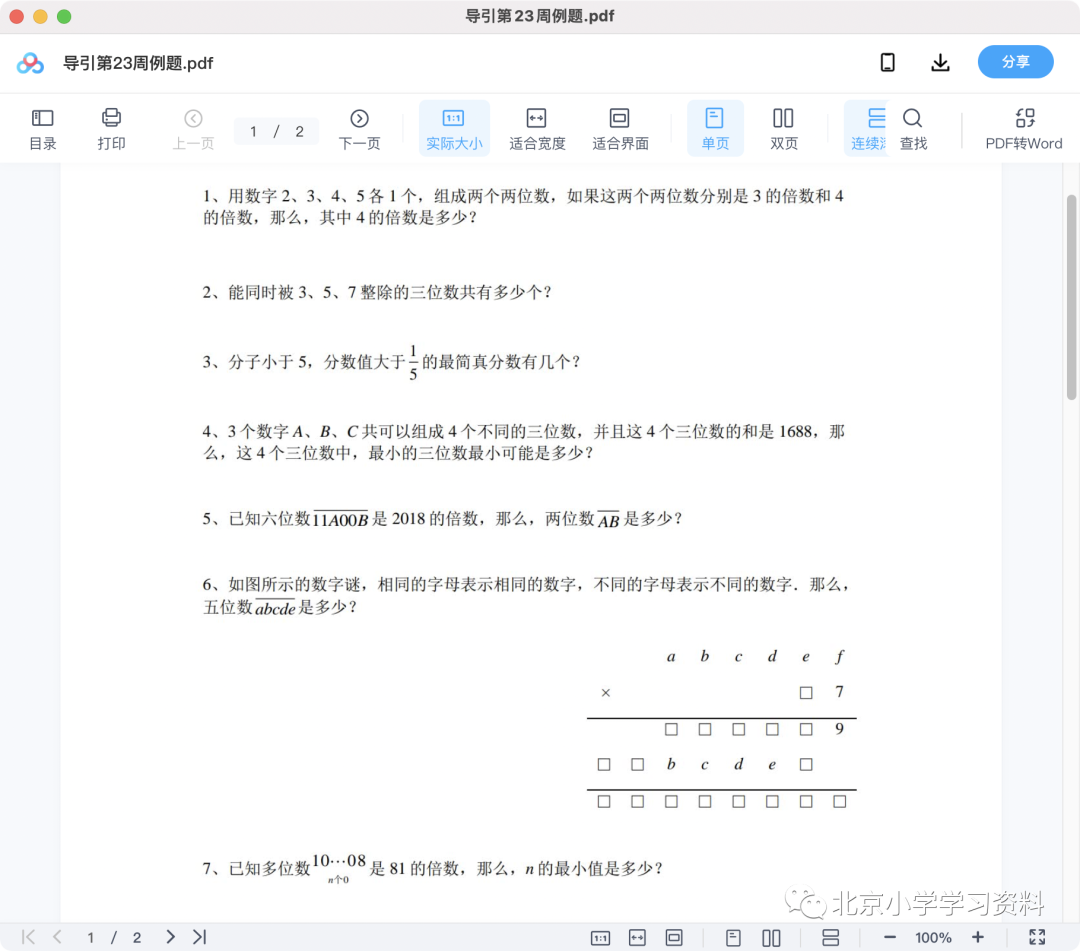Click bottom bar single page icon

[x=734, y=937]
